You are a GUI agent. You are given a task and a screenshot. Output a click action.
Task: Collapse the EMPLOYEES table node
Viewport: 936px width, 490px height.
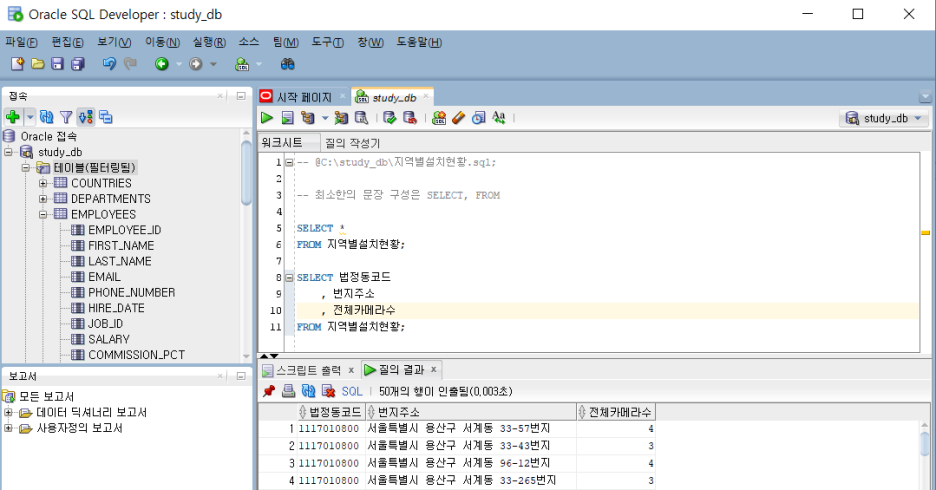click(x=43, y=214)
